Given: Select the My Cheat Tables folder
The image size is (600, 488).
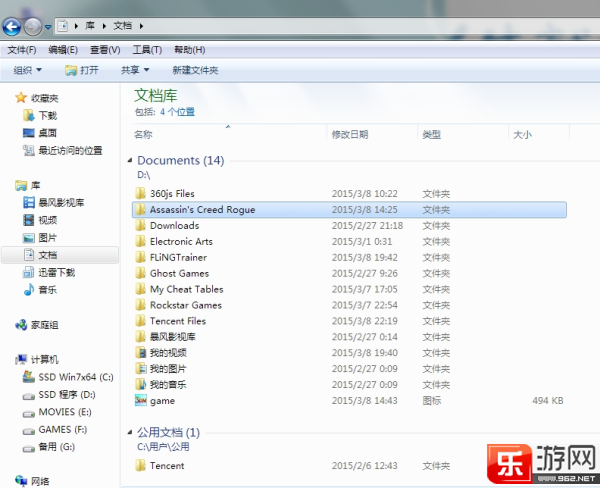Looking at the screenshot, I should pyautogui.click(x=349, y=289).
